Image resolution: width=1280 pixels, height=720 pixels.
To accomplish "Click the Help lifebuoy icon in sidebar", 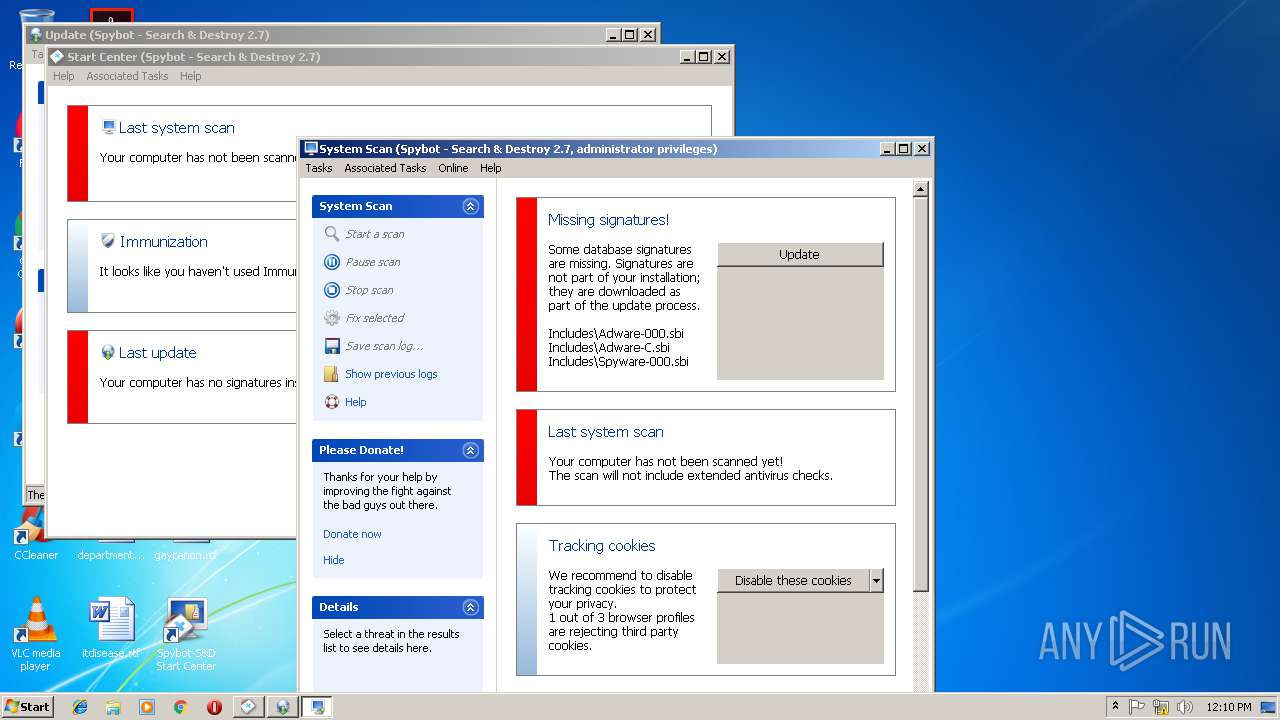I will (x=332, y=402).
